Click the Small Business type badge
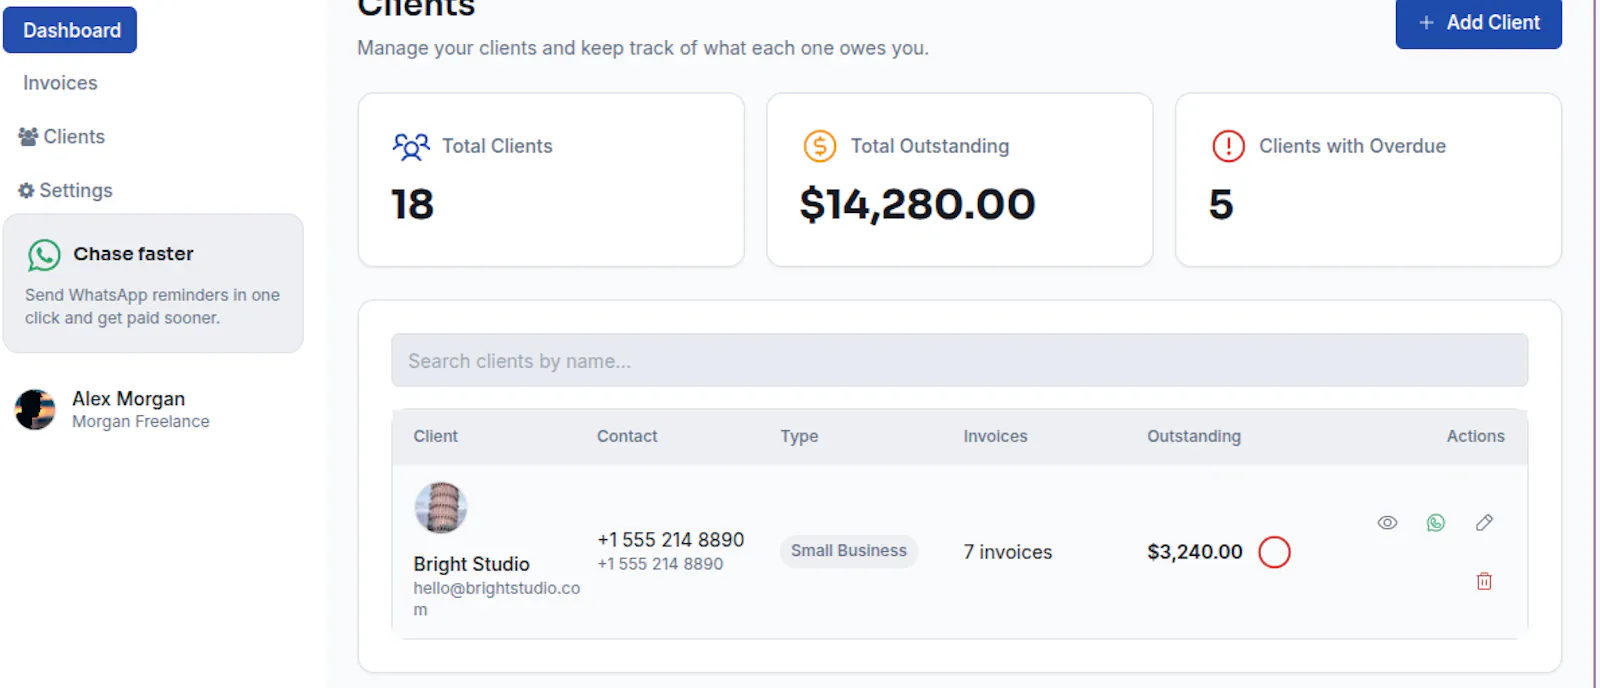The width and height of the screenshot is (1600, 688). click(849, 551)
